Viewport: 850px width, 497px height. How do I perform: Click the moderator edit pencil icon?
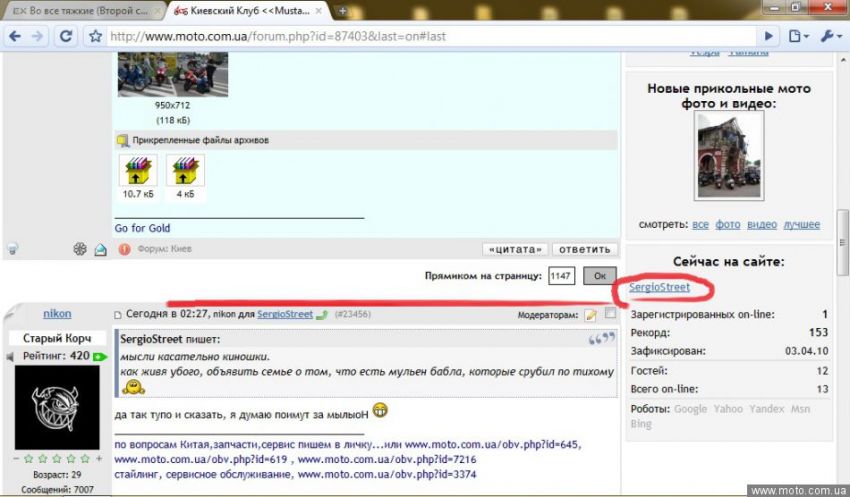591,314
